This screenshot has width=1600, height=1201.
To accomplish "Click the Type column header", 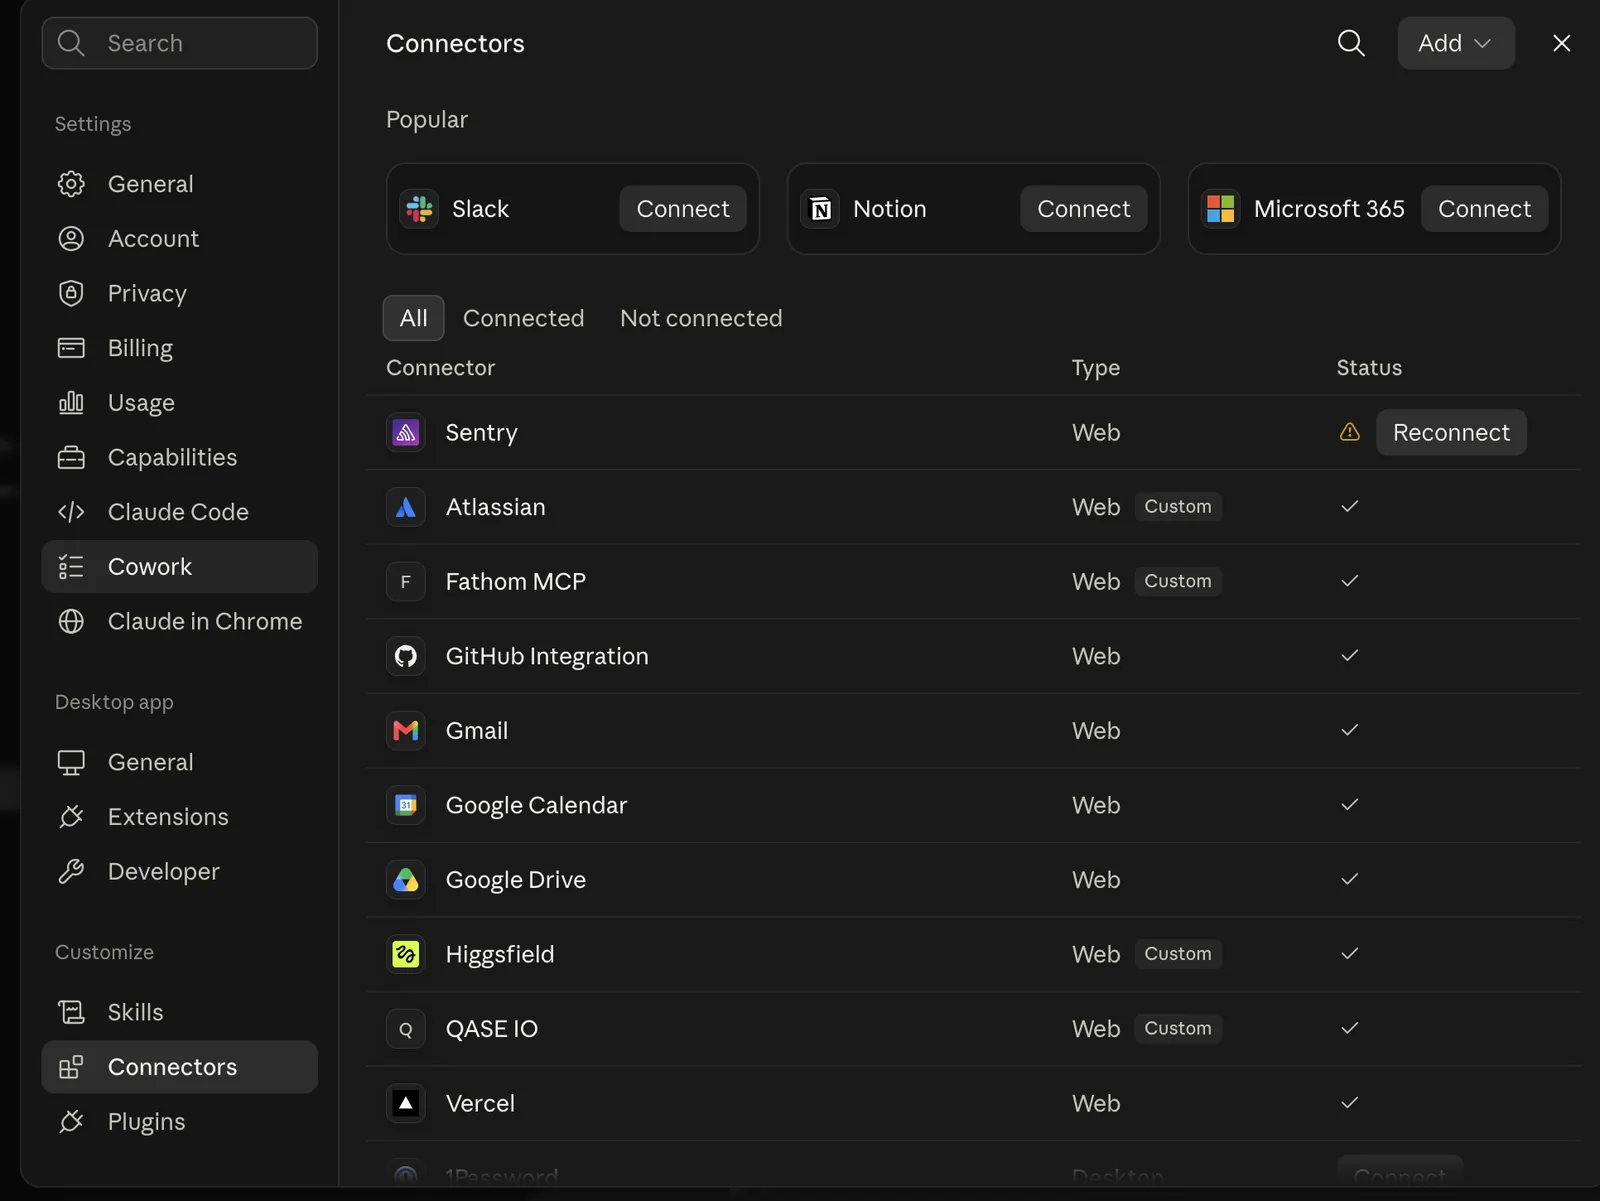I will coord(1096,368).
